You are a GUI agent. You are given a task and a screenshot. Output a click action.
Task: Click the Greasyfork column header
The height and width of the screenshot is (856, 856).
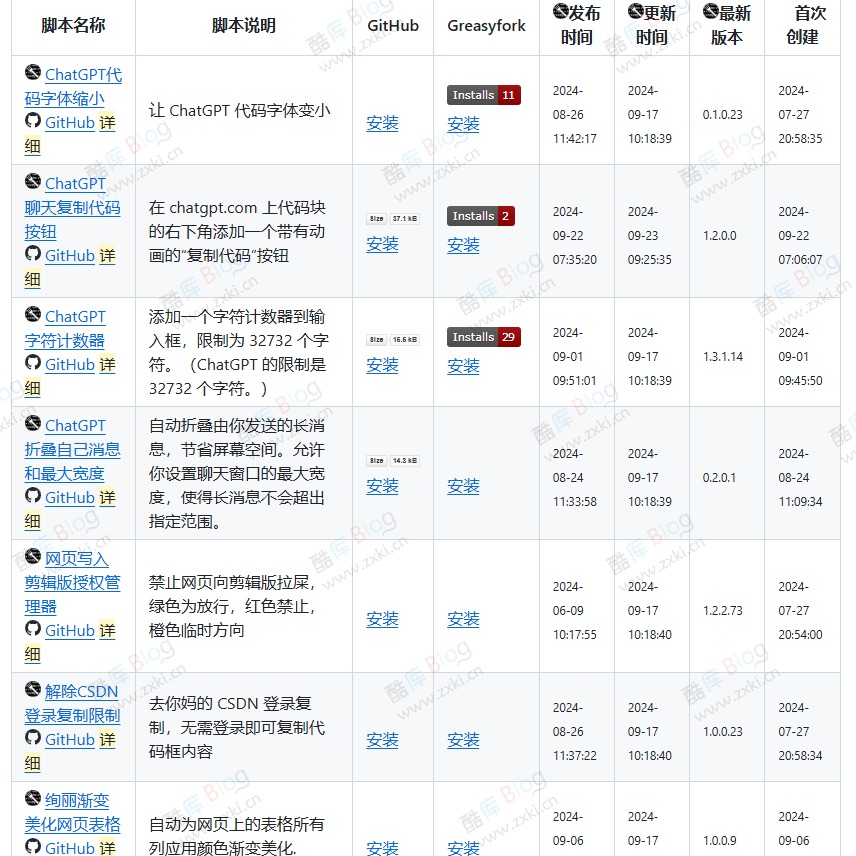pos(486,26)
